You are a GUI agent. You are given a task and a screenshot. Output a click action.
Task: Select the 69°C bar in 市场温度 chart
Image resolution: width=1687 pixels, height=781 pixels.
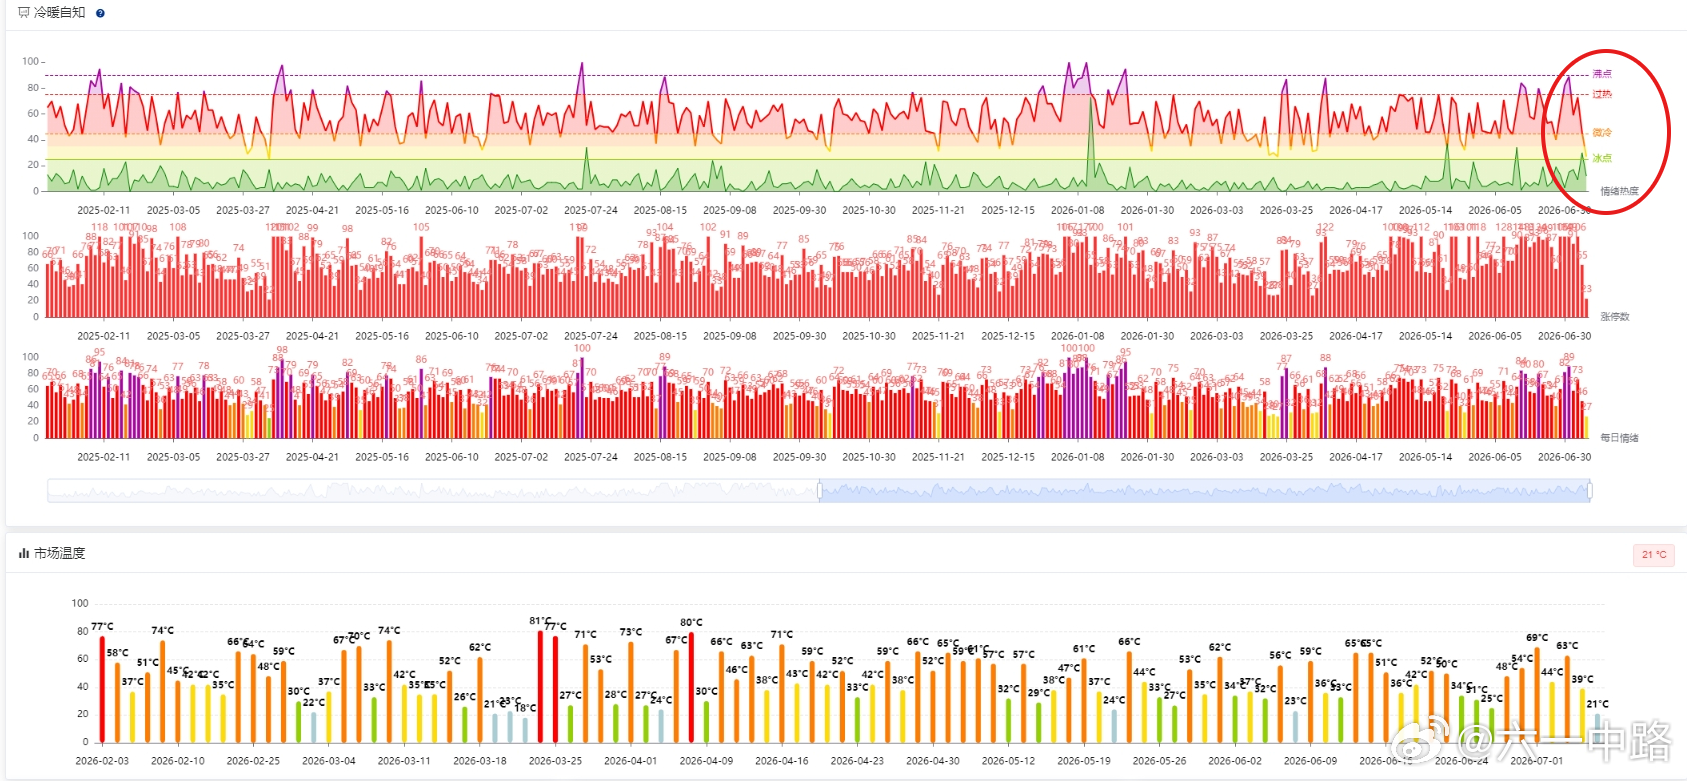pyautogui.click(x=1537, y=695)
